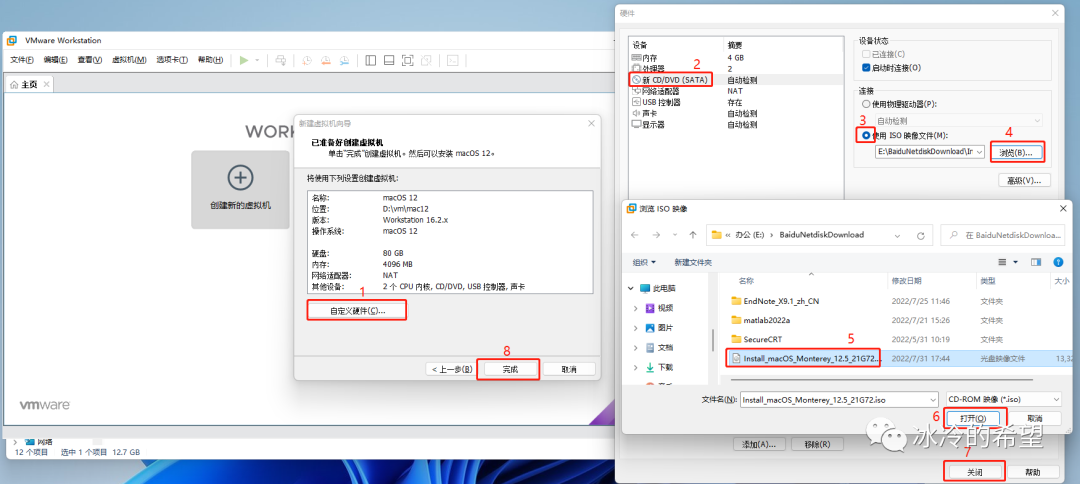Click 取消 button in new VM wizard

point(569,369)
